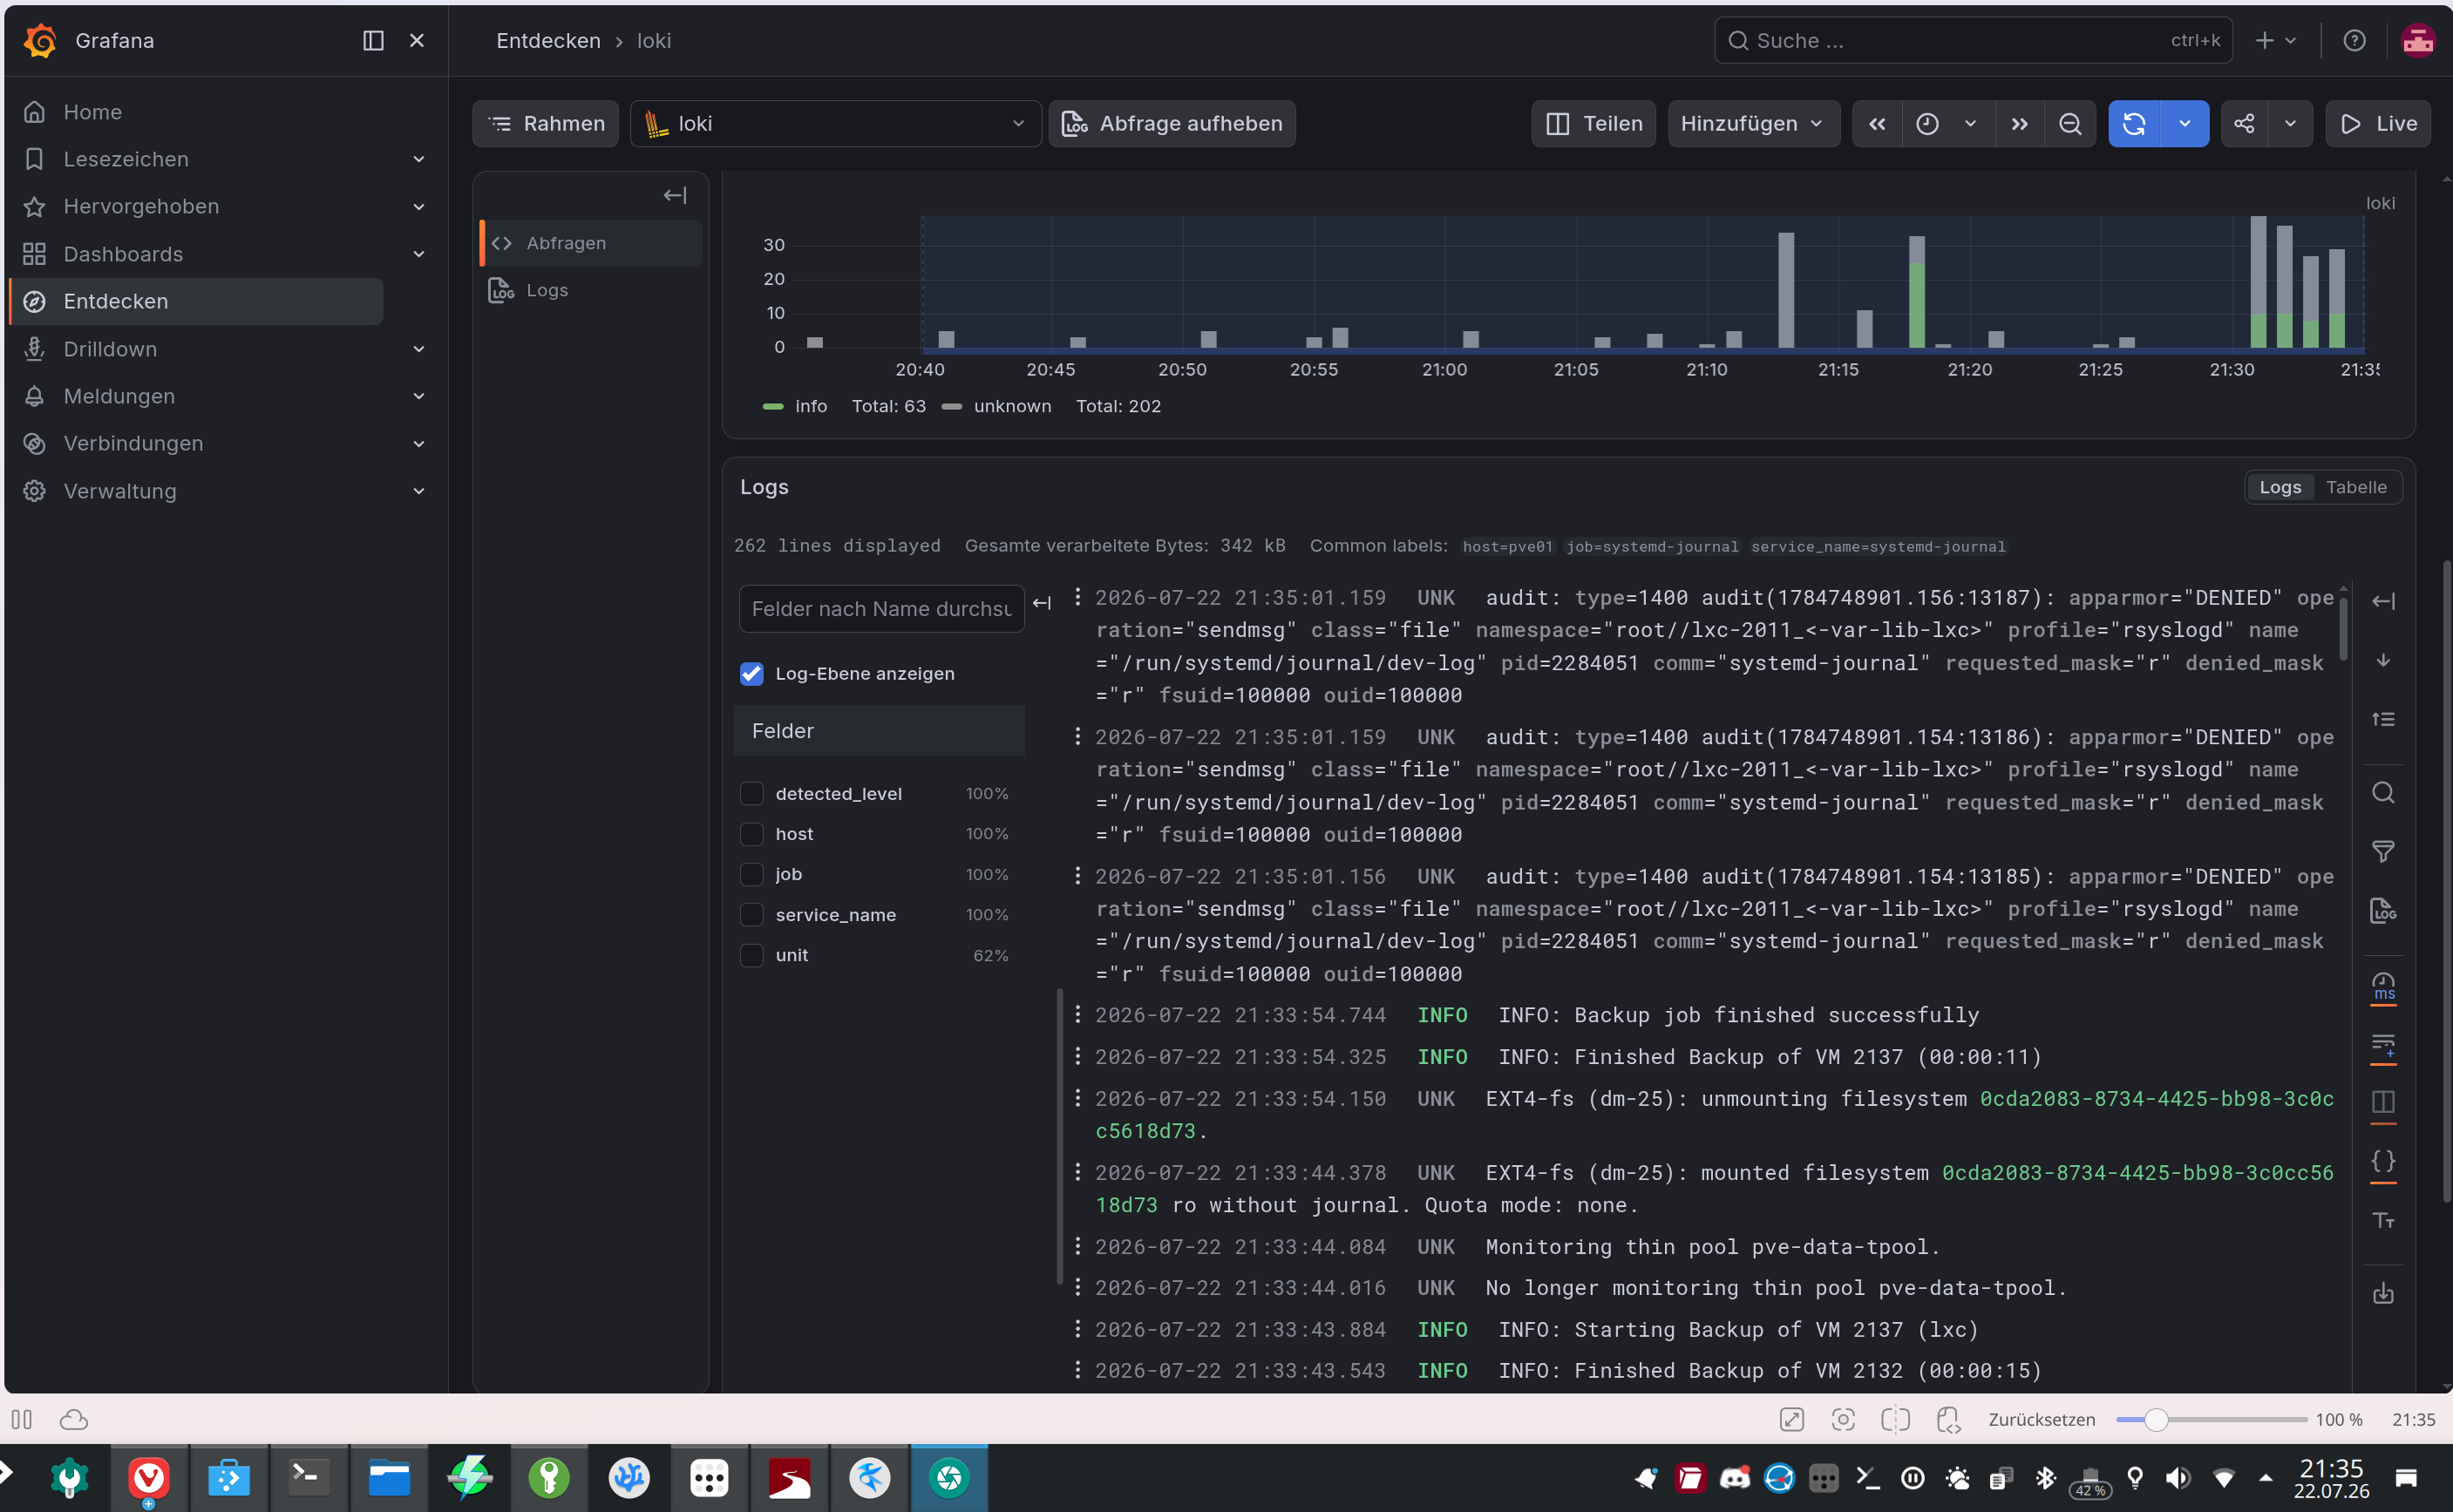This screenshot has height=1512, width=2453.
Task: Click Abfrage aufheben button
Action: pos(1172,124)
